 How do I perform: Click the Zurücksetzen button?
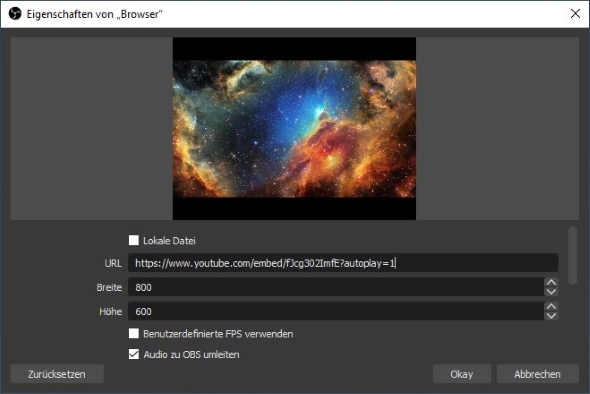click(x=57, y=374)
